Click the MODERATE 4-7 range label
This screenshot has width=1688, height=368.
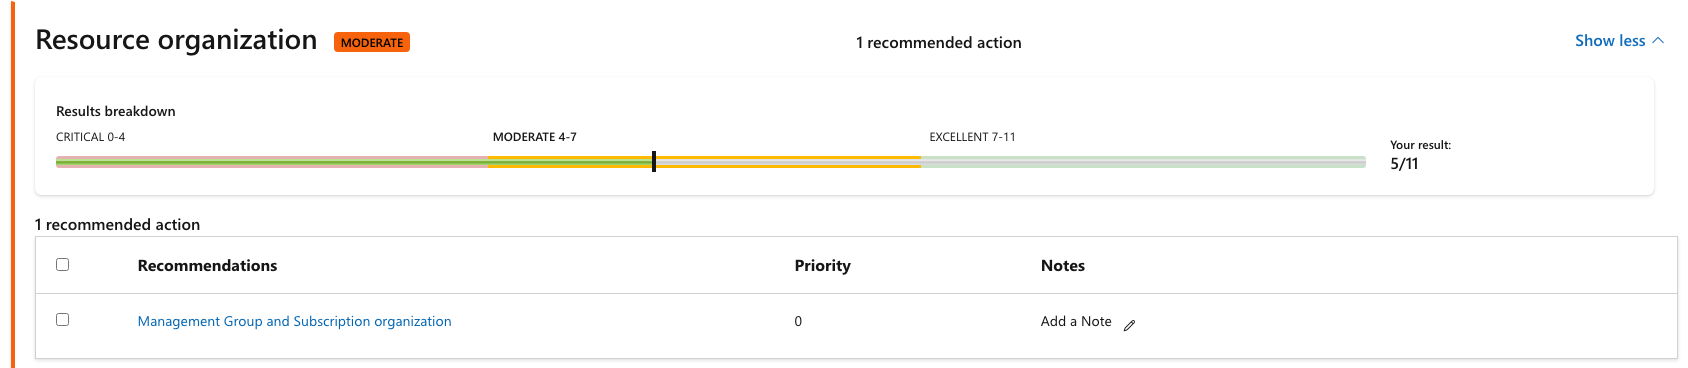click(534, 137)
